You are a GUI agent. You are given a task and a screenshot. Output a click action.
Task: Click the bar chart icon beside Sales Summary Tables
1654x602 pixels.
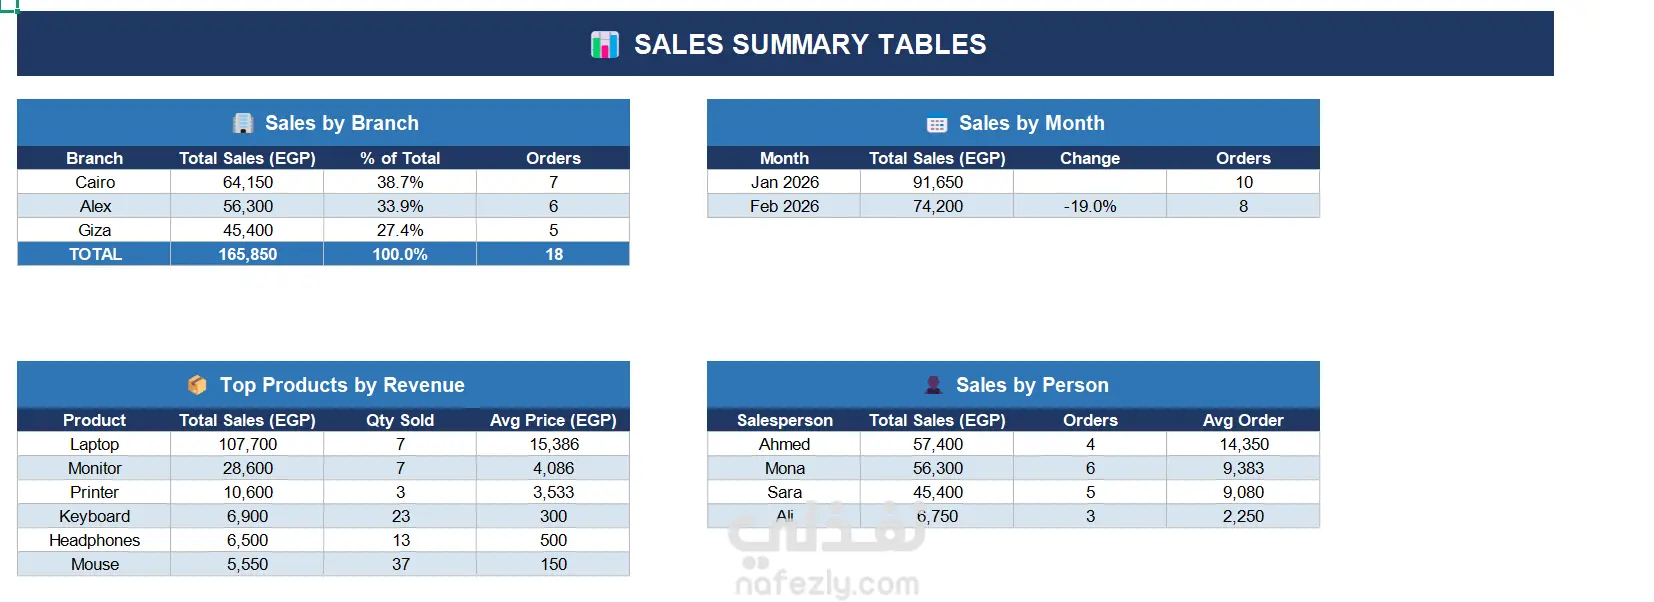(x=605, y=44)
